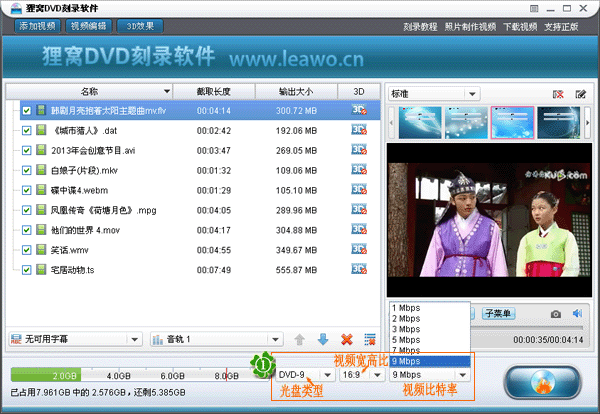Take snapshot with camera icon
The width and height of the screenshot is (600, 414).
point(556,314)
